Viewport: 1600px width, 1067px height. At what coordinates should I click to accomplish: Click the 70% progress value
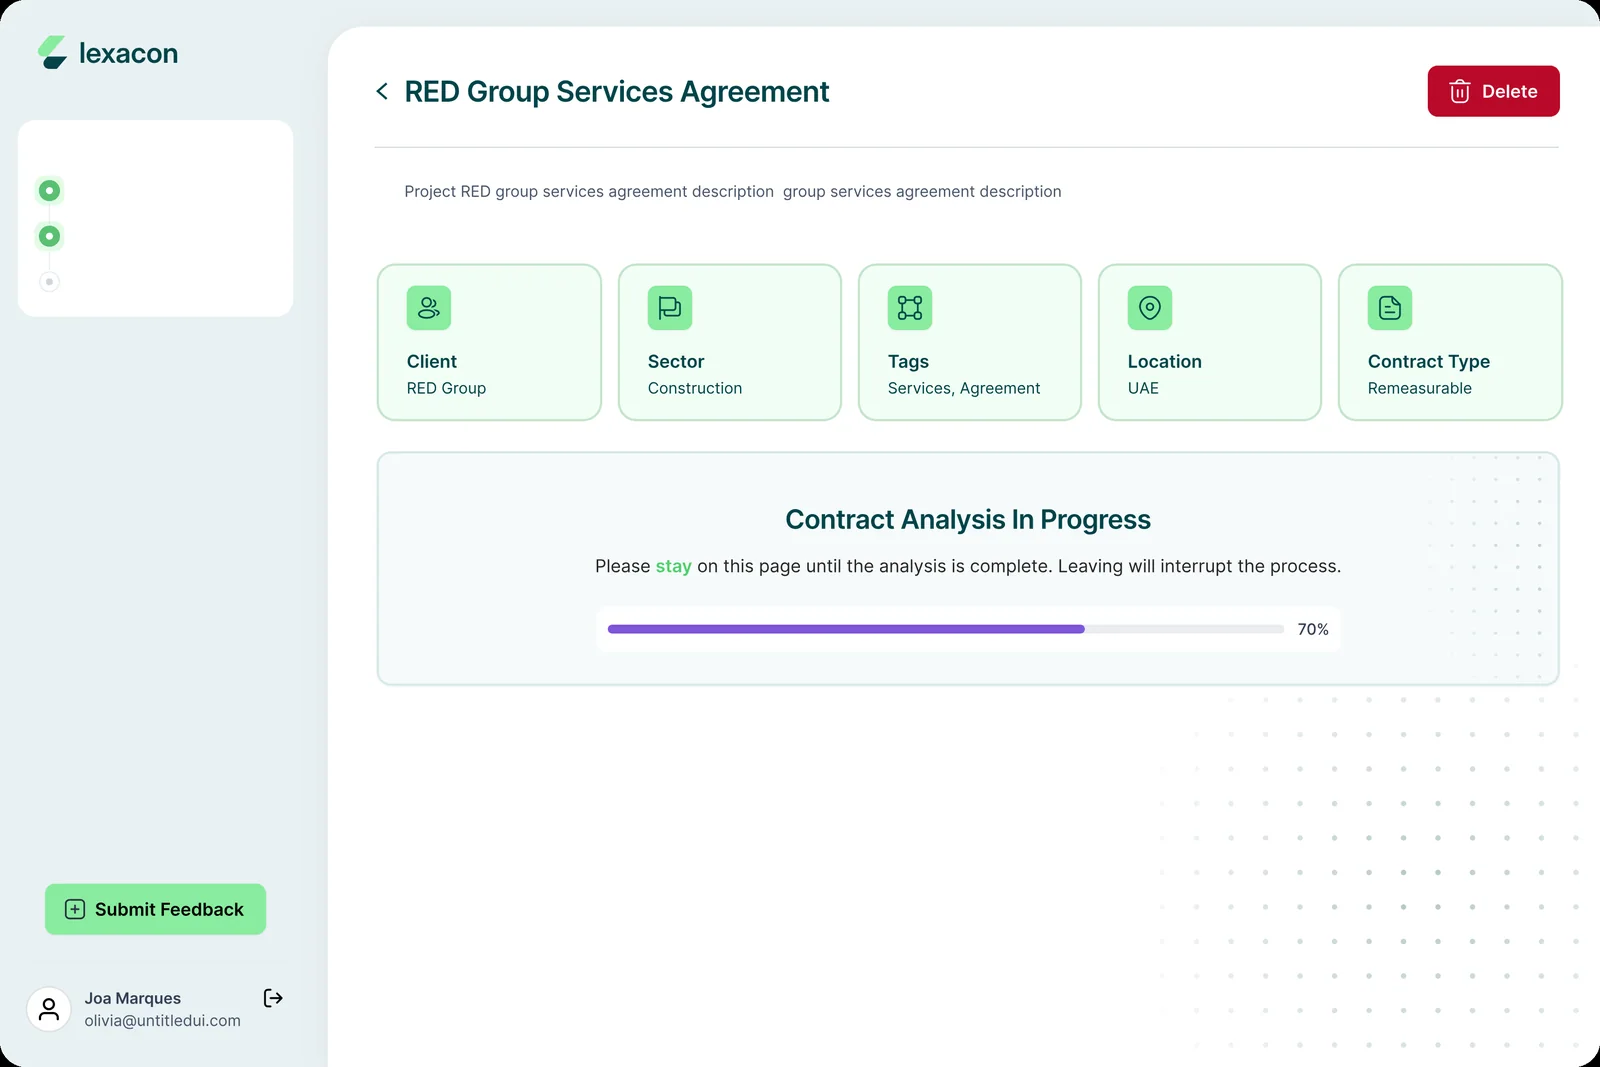coord(1313,629)
